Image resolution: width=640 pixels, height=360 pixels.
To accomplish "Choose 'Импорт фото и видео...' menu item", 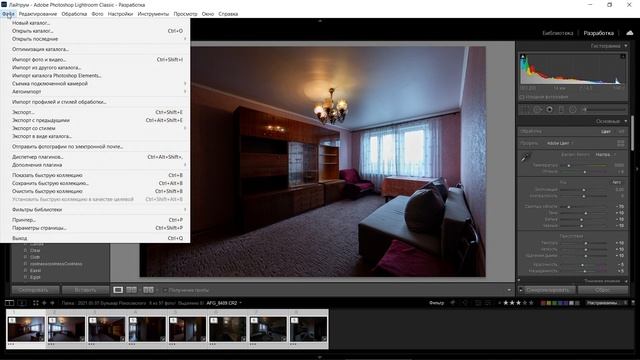I will coord(95,60).
